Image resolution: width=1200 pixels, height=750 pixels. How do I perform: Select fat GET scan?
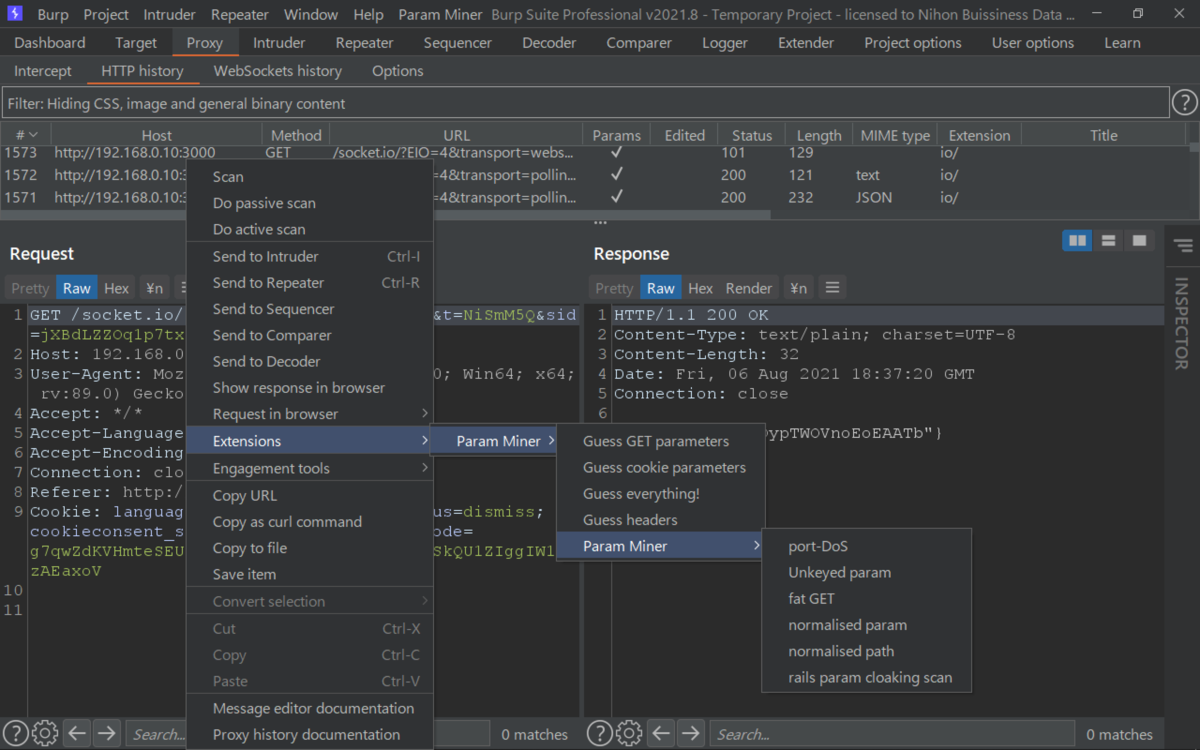[x=866, y=599]
